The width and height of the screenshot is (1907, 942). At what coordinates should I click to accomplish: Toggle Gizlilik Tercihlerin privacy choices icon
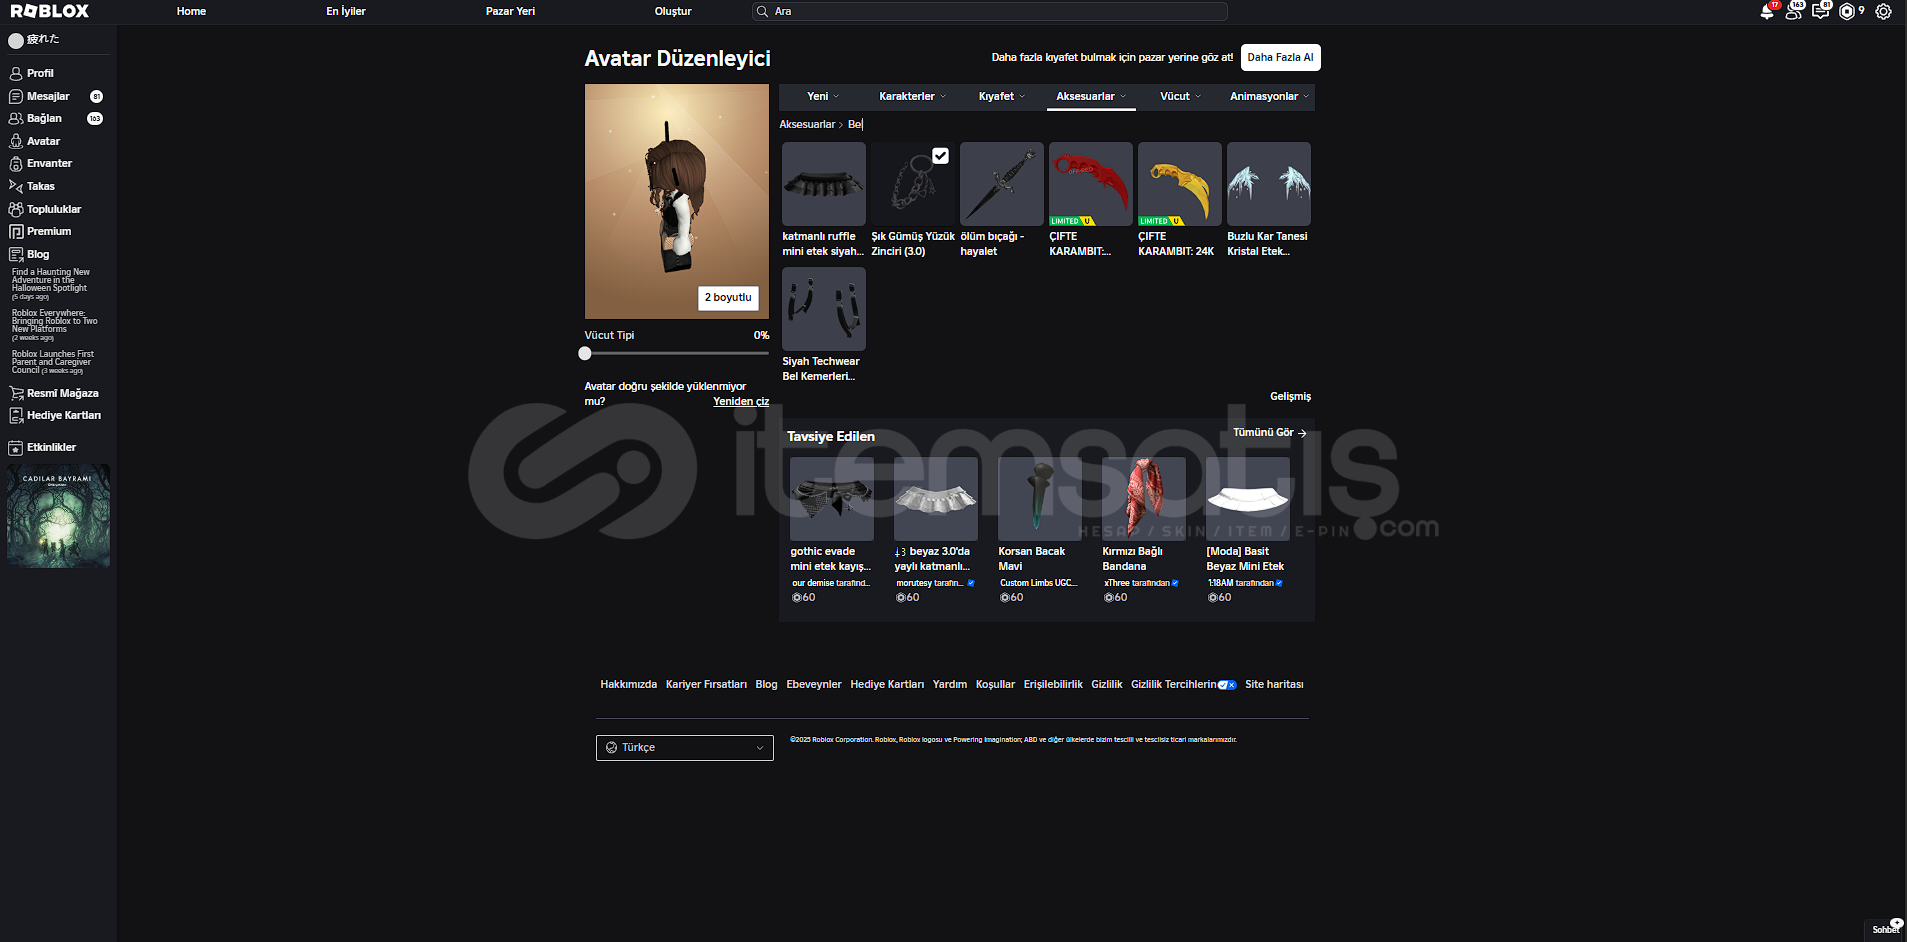[x=1227, y=685]
